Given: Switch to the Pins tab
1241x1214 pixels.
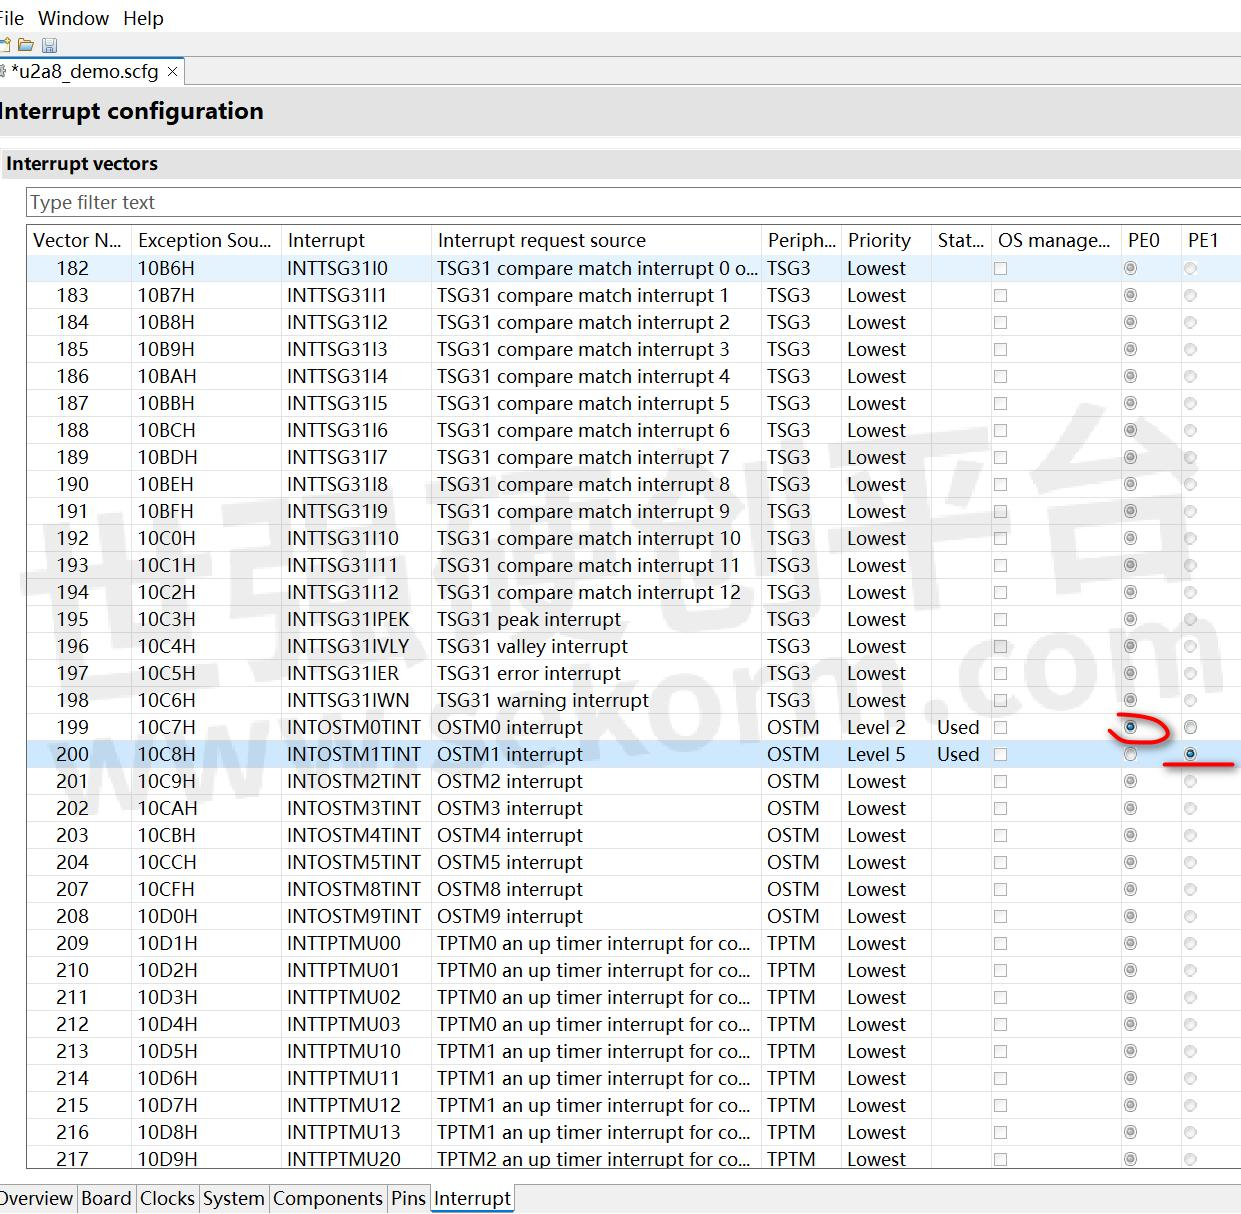Looking at the screenshot, I should tap(408, 1198).
